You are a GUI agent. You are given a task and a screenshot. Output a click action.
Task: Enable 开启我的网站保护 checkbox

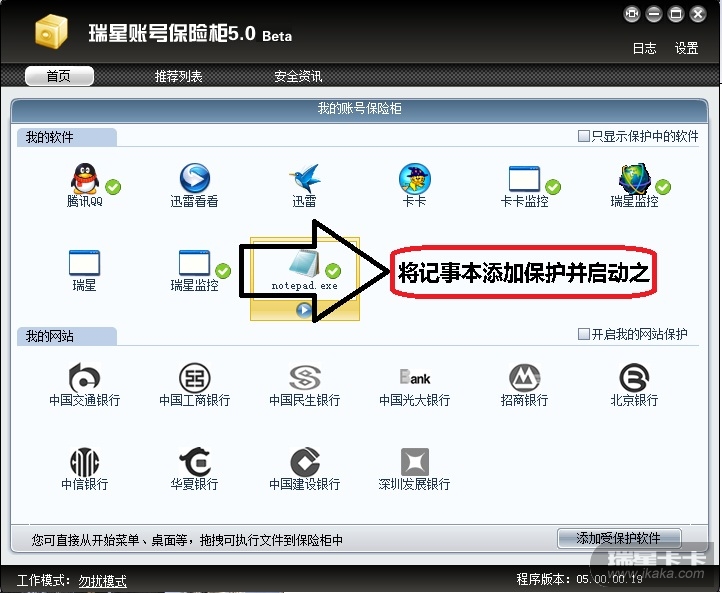(583, 334)
